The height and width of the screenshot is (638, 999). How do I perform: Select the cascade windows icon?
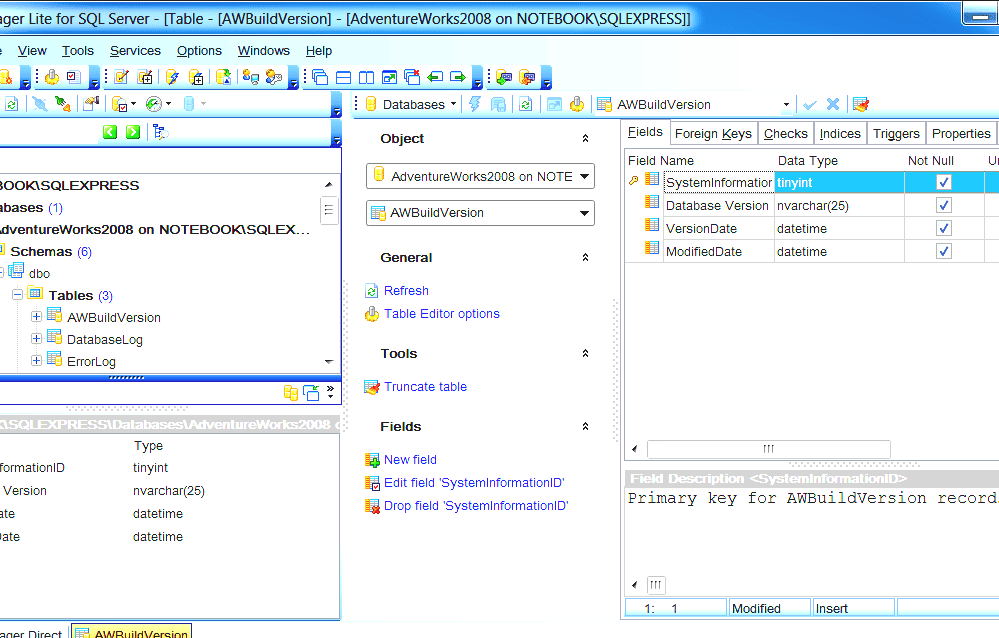[x=320, y=77]
